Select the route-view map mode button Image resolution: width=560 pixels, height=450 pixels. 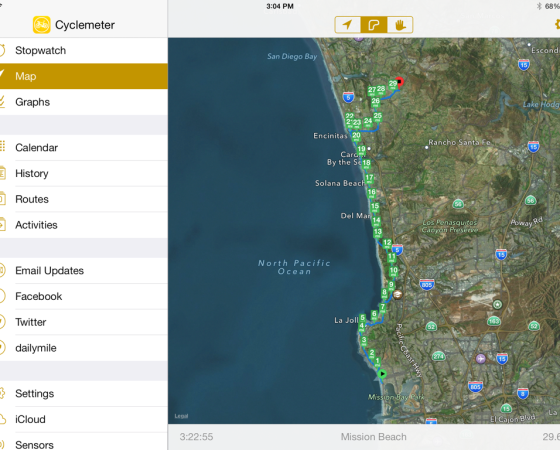click(x=374, y=25)
